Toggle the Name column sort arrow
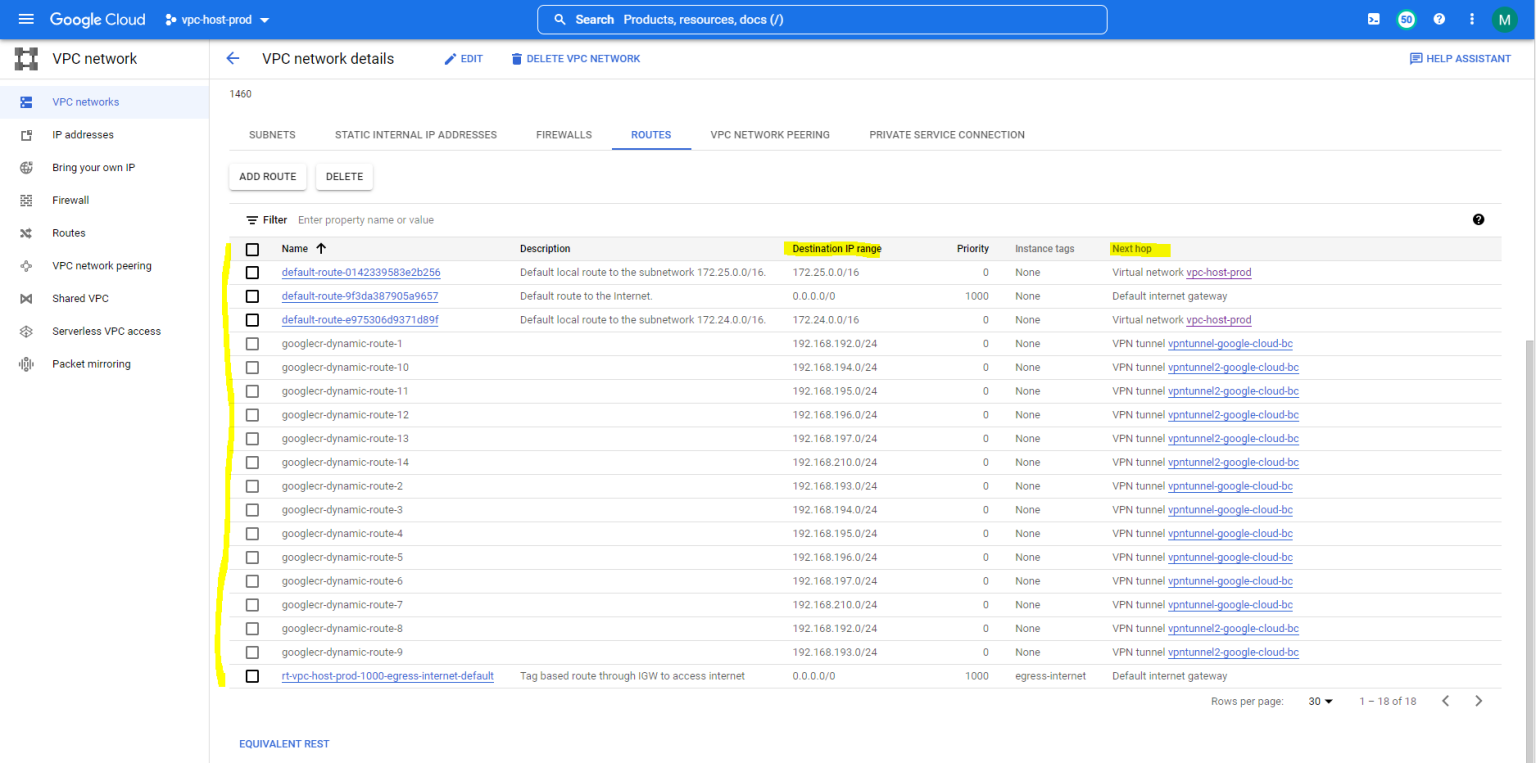 [321, 248]
